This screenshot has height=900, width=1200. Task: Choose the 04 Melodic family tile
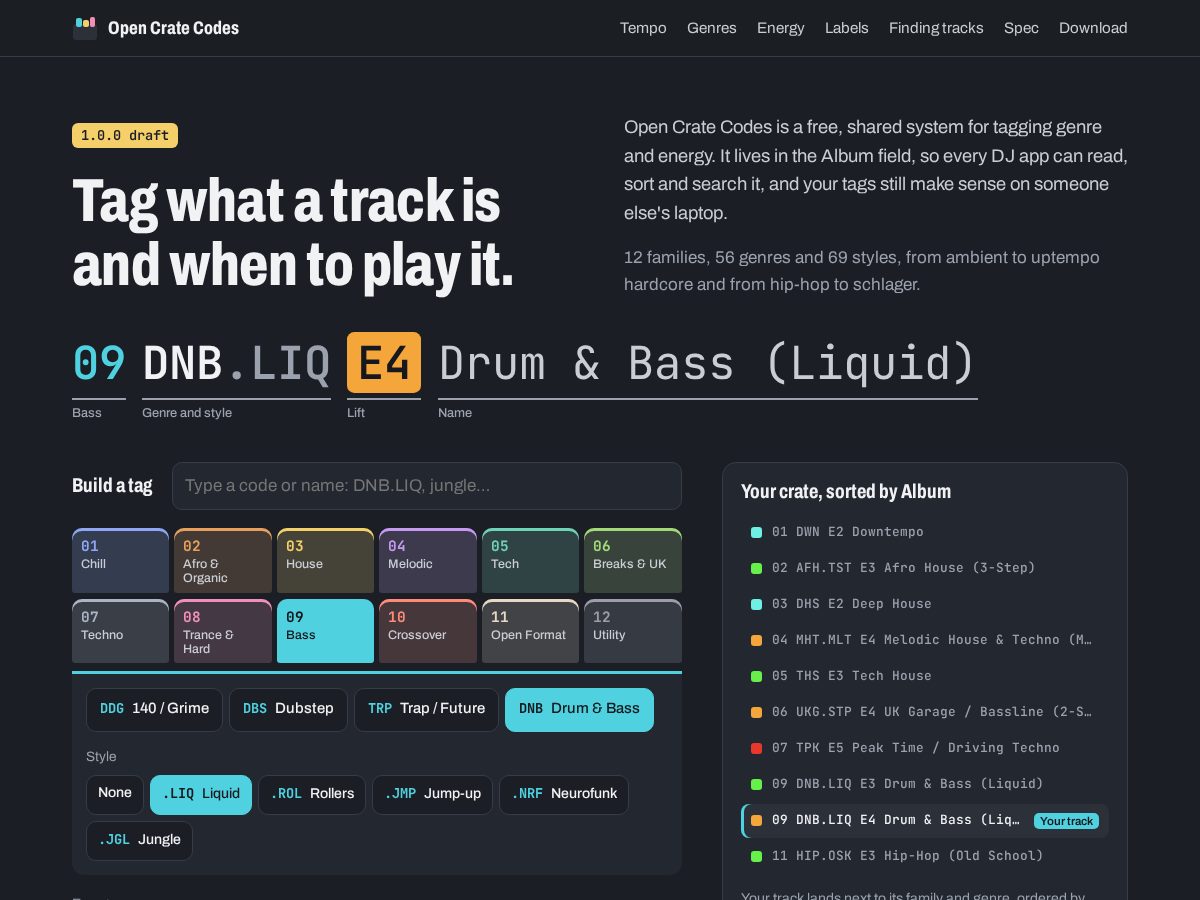(x=428, y=561)
